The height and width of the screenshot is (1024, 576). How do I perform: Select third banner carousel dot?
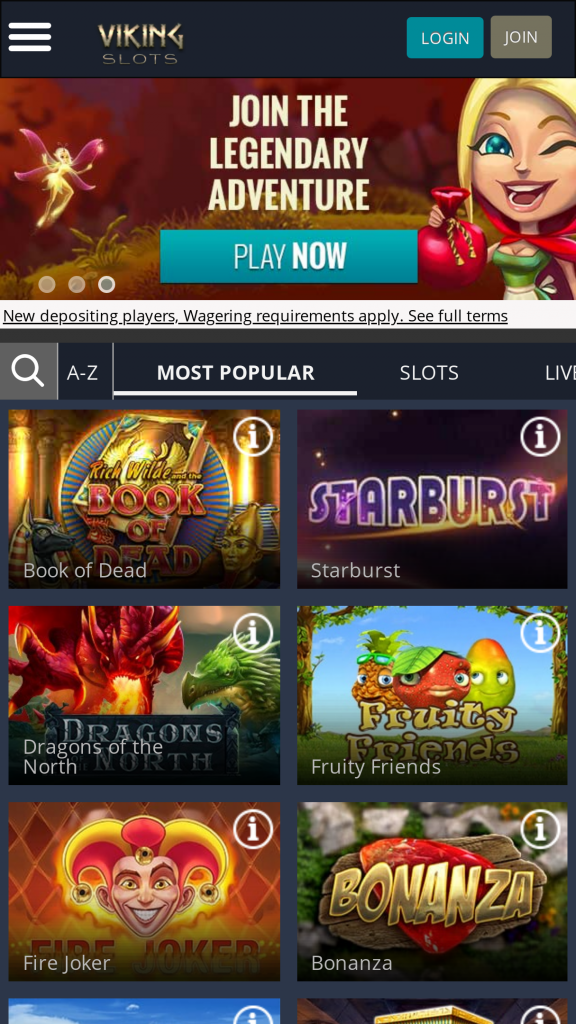coord(106,284)
